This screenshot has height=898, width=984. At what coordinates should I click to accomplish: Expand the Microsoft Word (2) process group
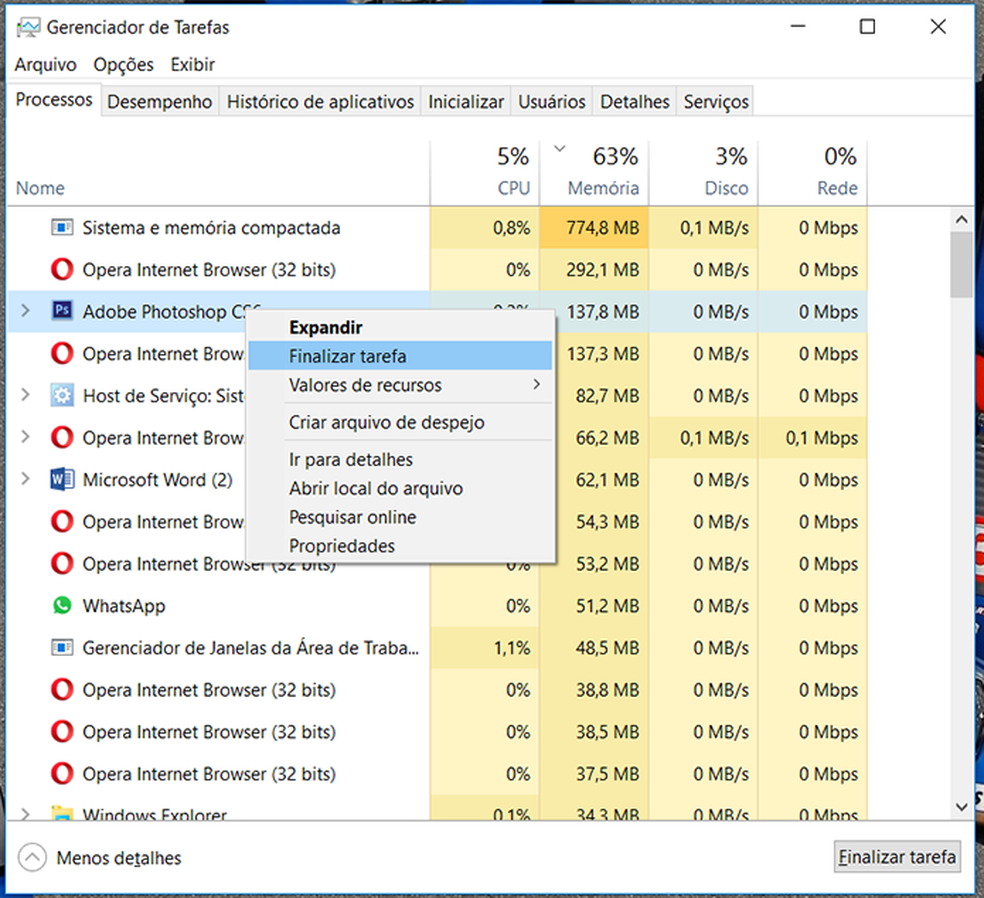coord(26,480)
